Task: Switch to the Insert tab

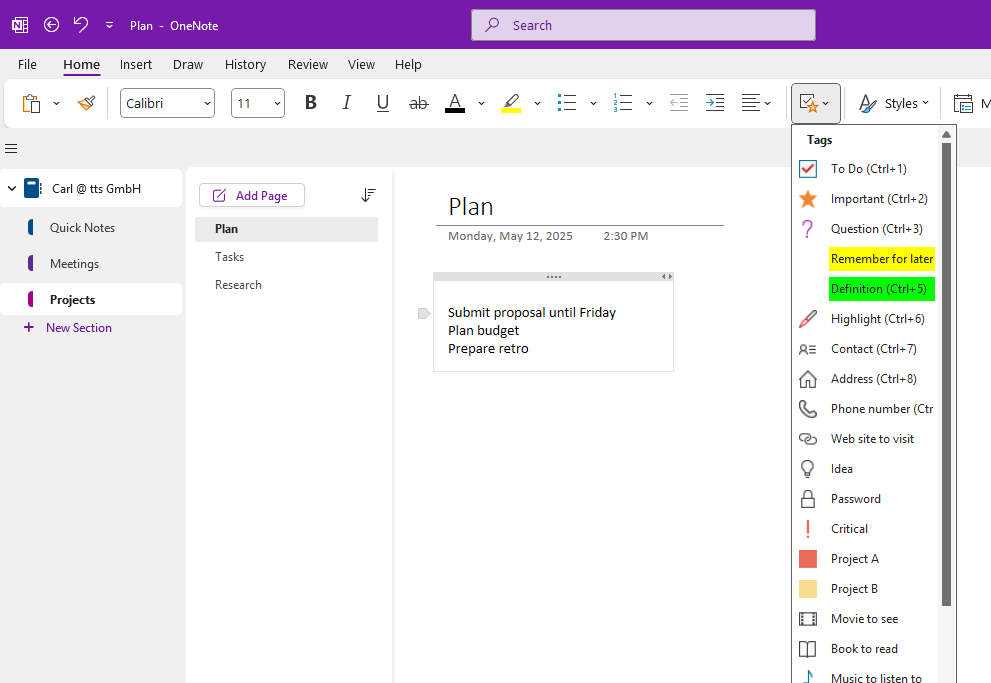Action: (136, 64)
